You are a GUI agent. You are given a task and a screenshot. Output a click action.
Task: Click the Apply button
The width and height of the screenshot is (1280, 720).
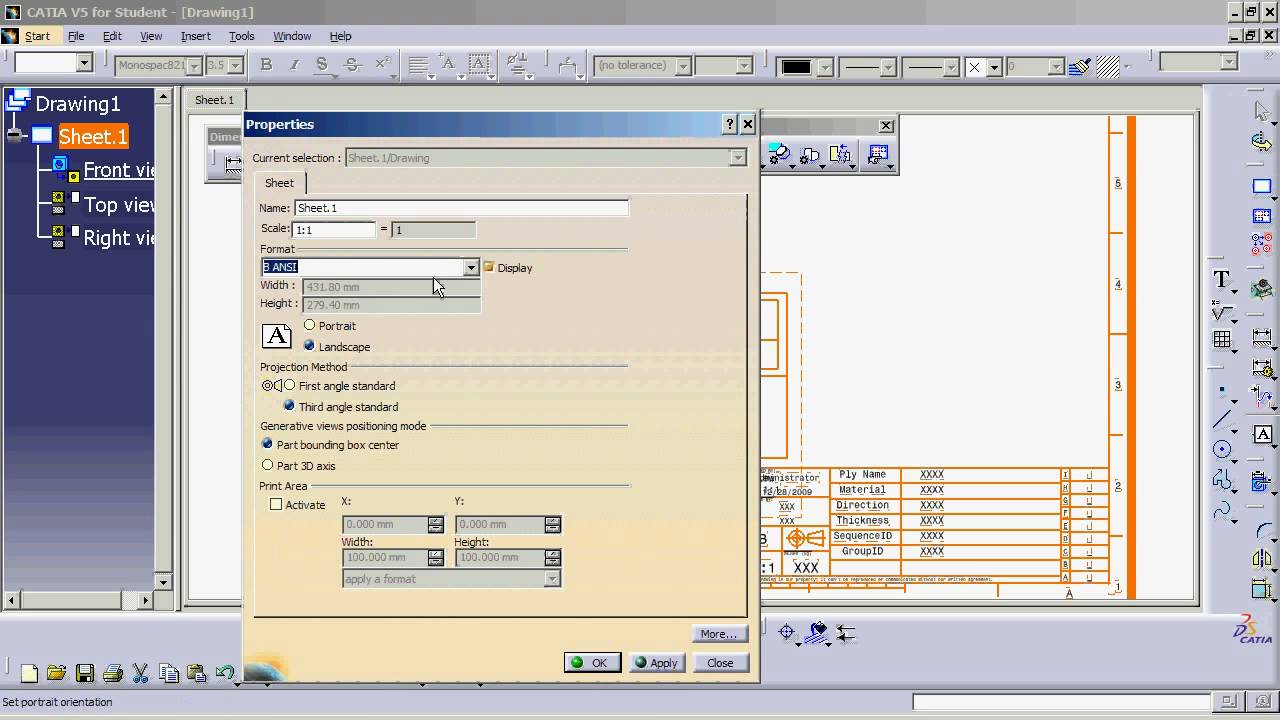[656, 663]
